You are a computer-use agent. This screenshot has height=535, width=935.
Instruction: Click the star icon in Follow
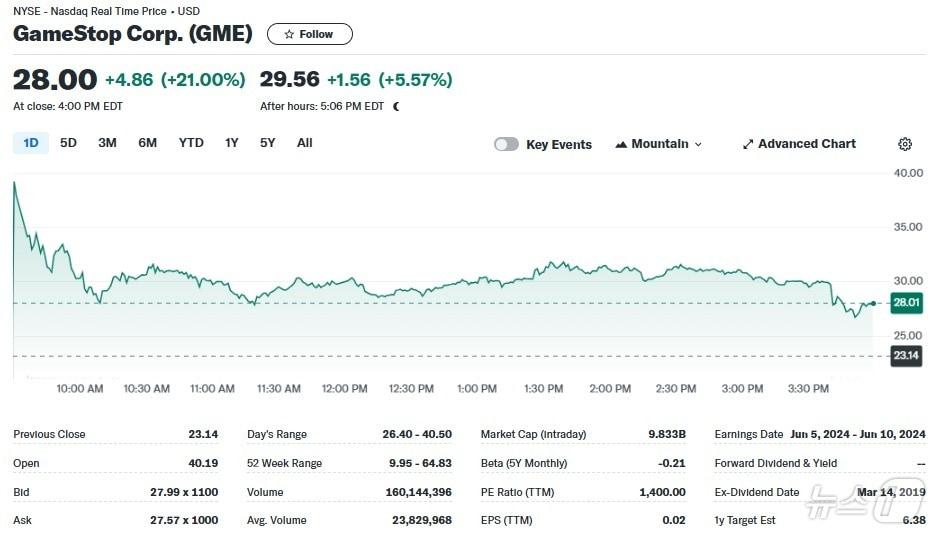[289, 34]
